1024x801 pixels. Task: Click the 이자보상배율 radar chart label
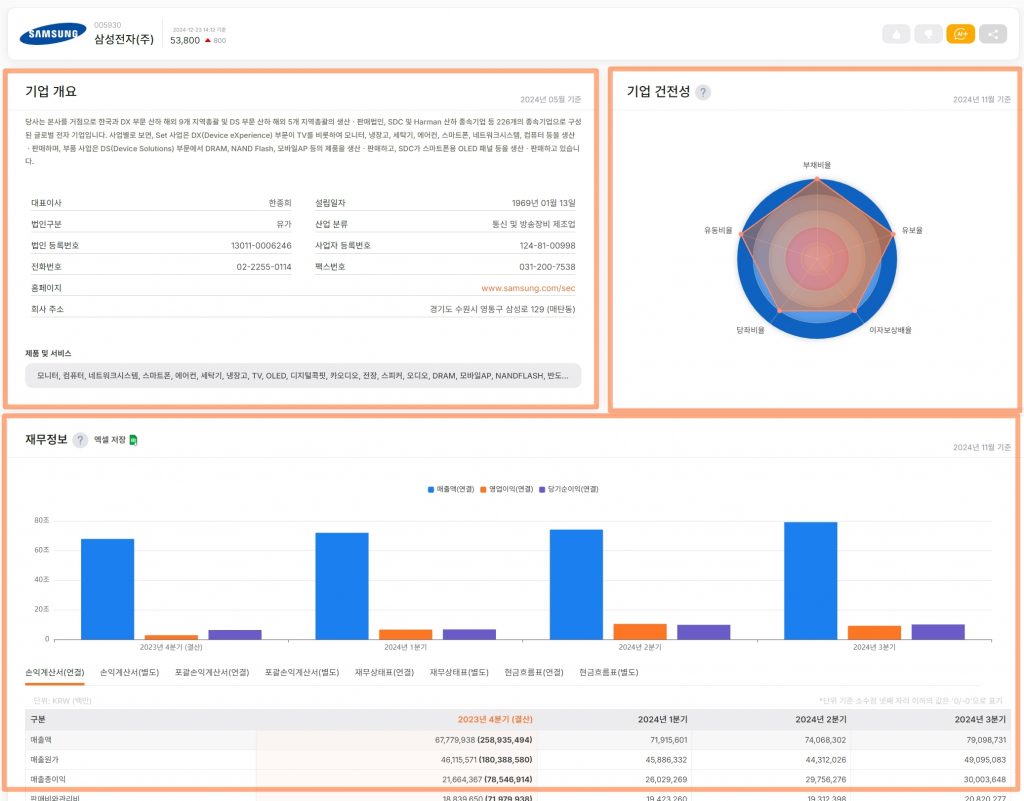click(x=890, y=330)
